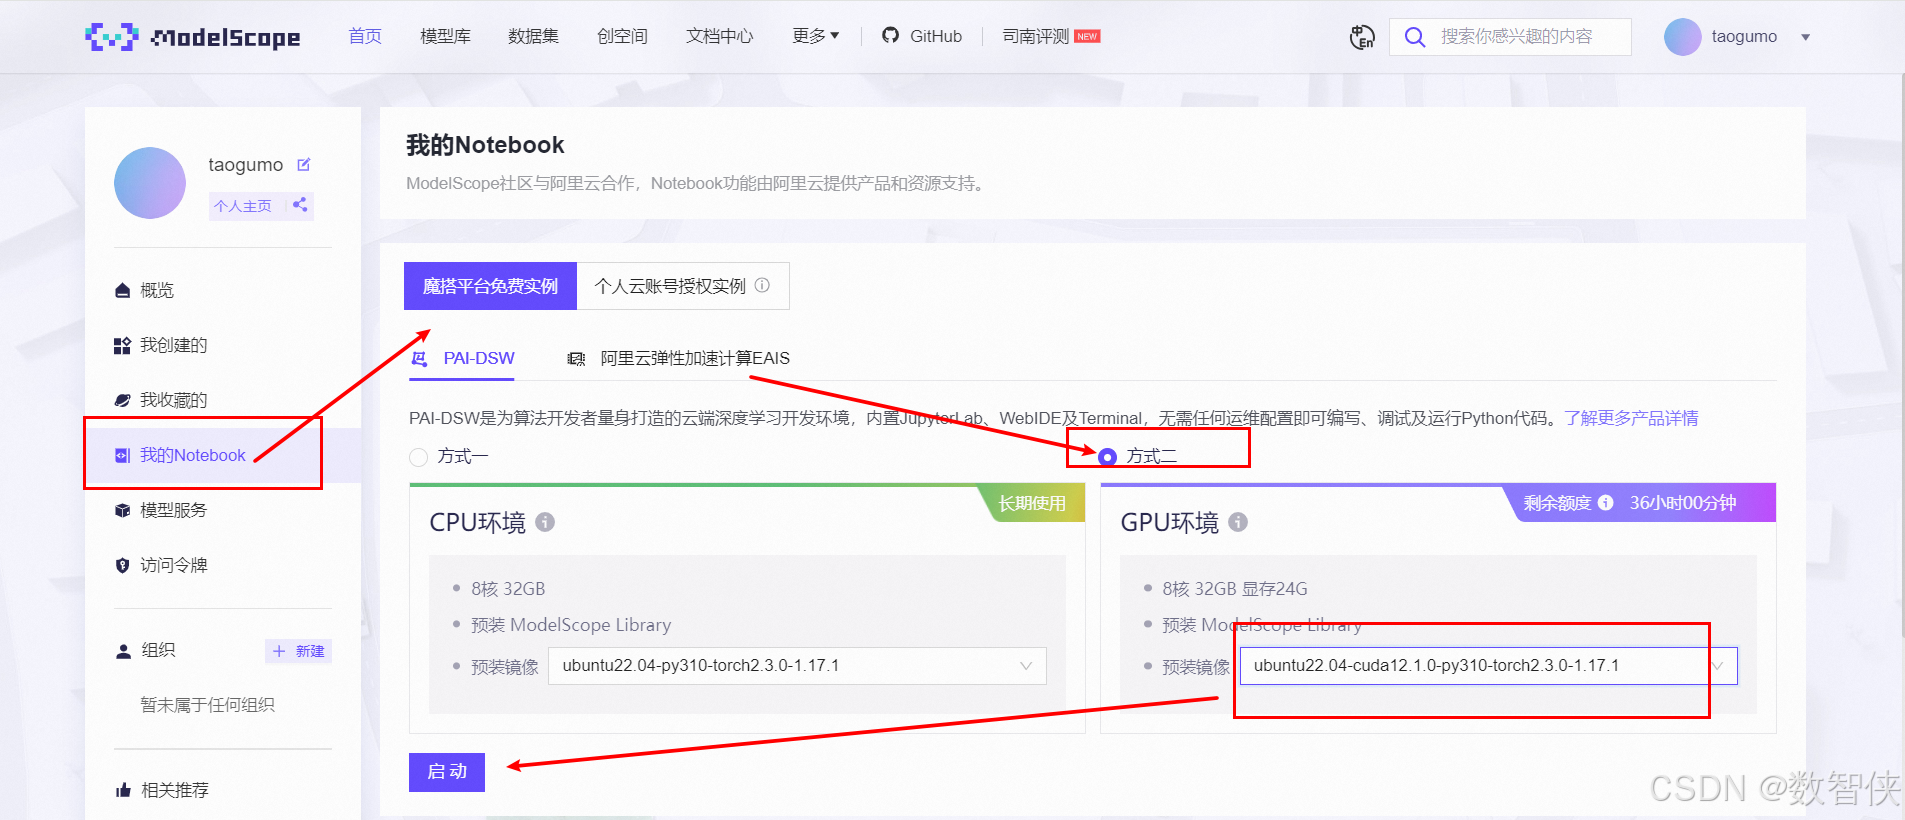
Task: Click the 概览 home icon
Action: 123,290
